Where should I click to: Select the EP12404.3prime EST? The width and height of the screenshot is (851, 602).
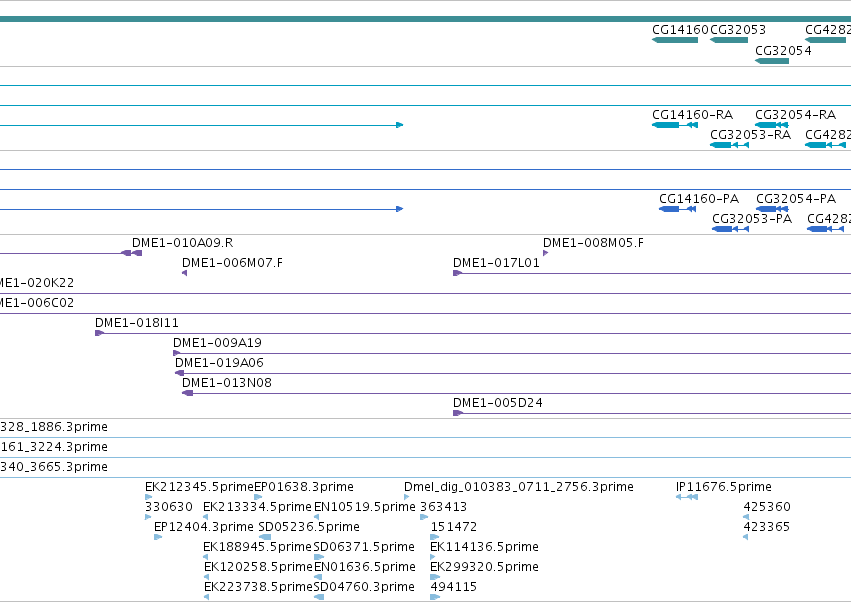tap(158, 537)
